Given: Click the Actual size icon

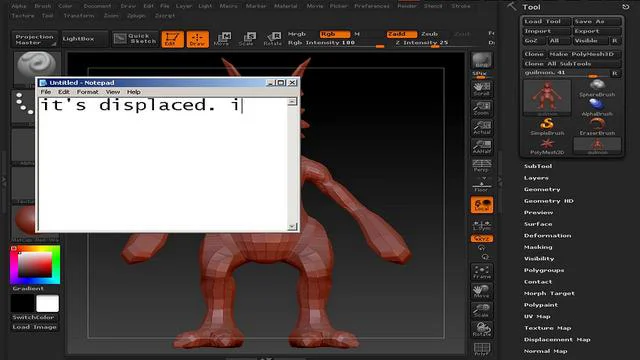Looking at the screenshot, I should [x=482, y=127].
